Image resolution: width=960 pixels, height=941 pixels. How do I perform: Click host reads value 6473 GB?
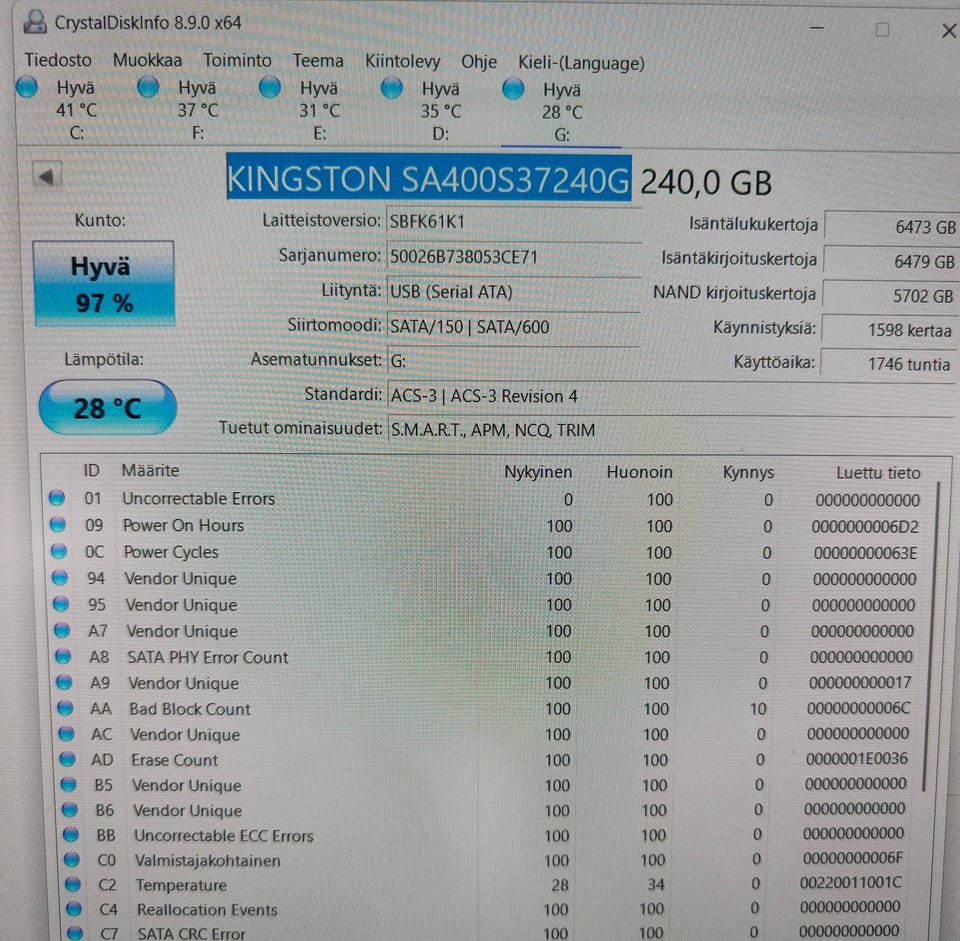[891, 227]
